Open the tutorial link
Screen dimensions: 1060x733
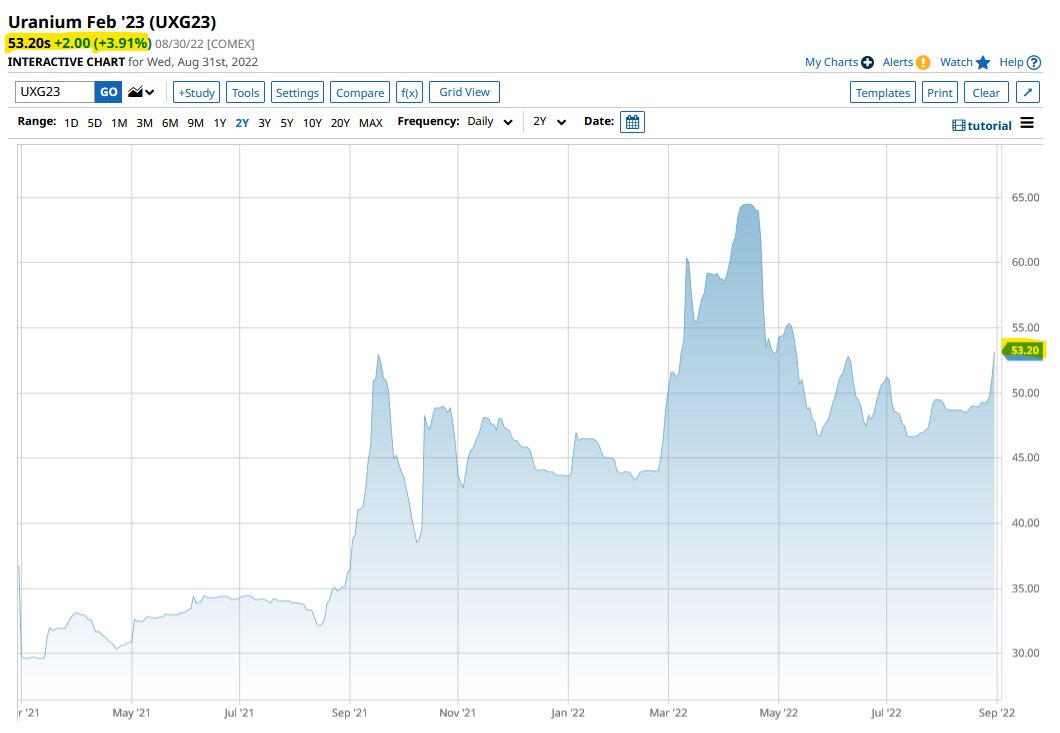[989, 126]
